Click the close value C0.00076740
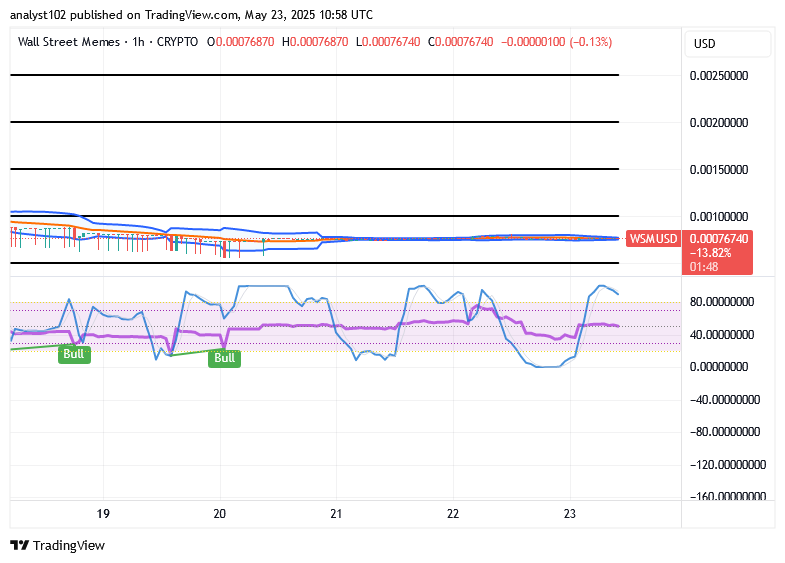785x563 pixels. (461, 42)
